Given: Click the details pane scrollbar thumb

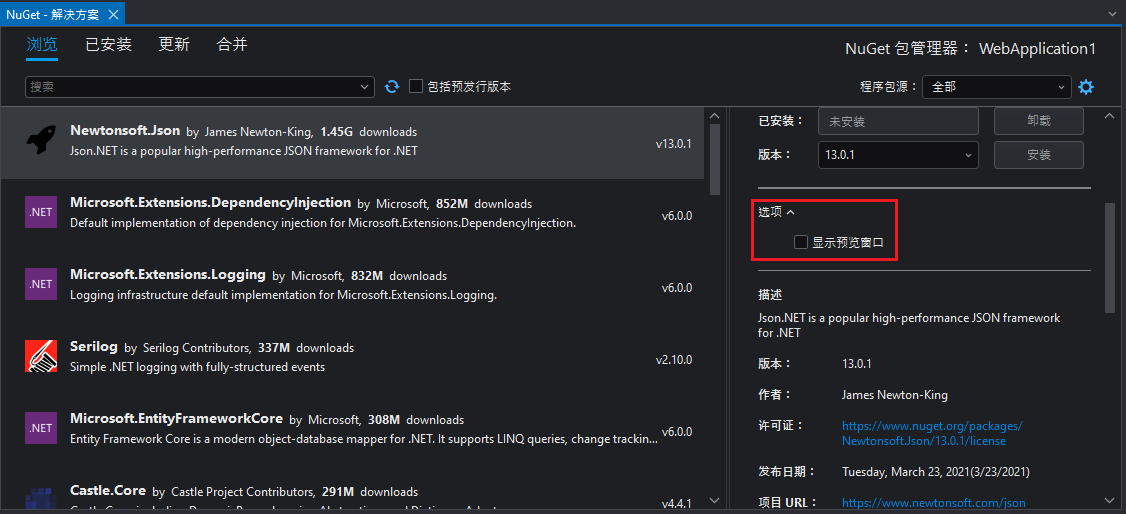Looking at the screenshot, I should coord(1109,258).
